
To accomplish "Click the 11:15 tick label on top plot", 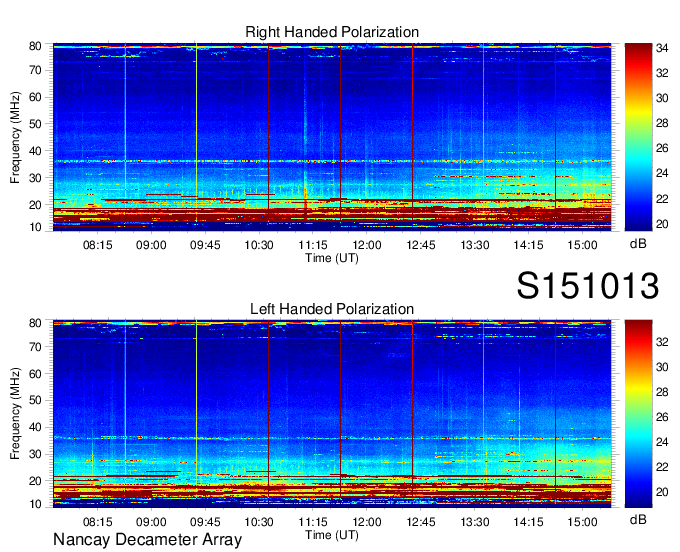I will pyautogui.click(x=313, y=245).
